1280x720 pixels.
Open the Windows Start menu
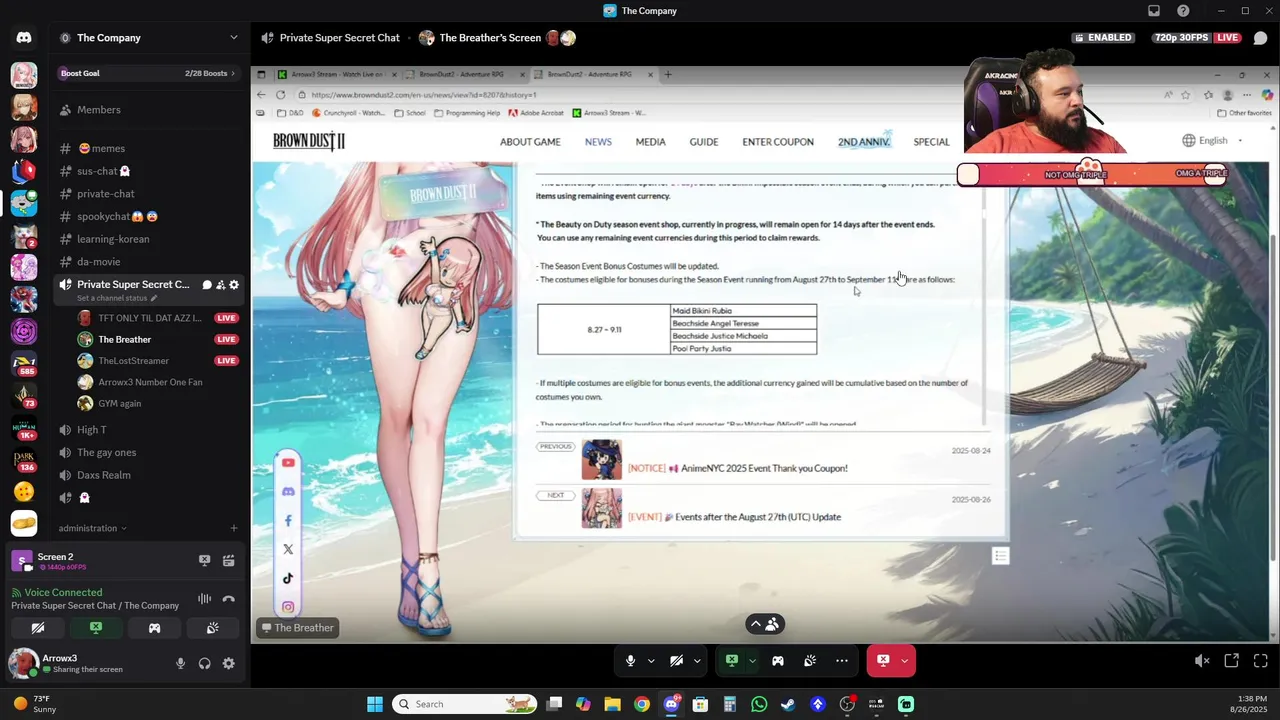(375, 704)
